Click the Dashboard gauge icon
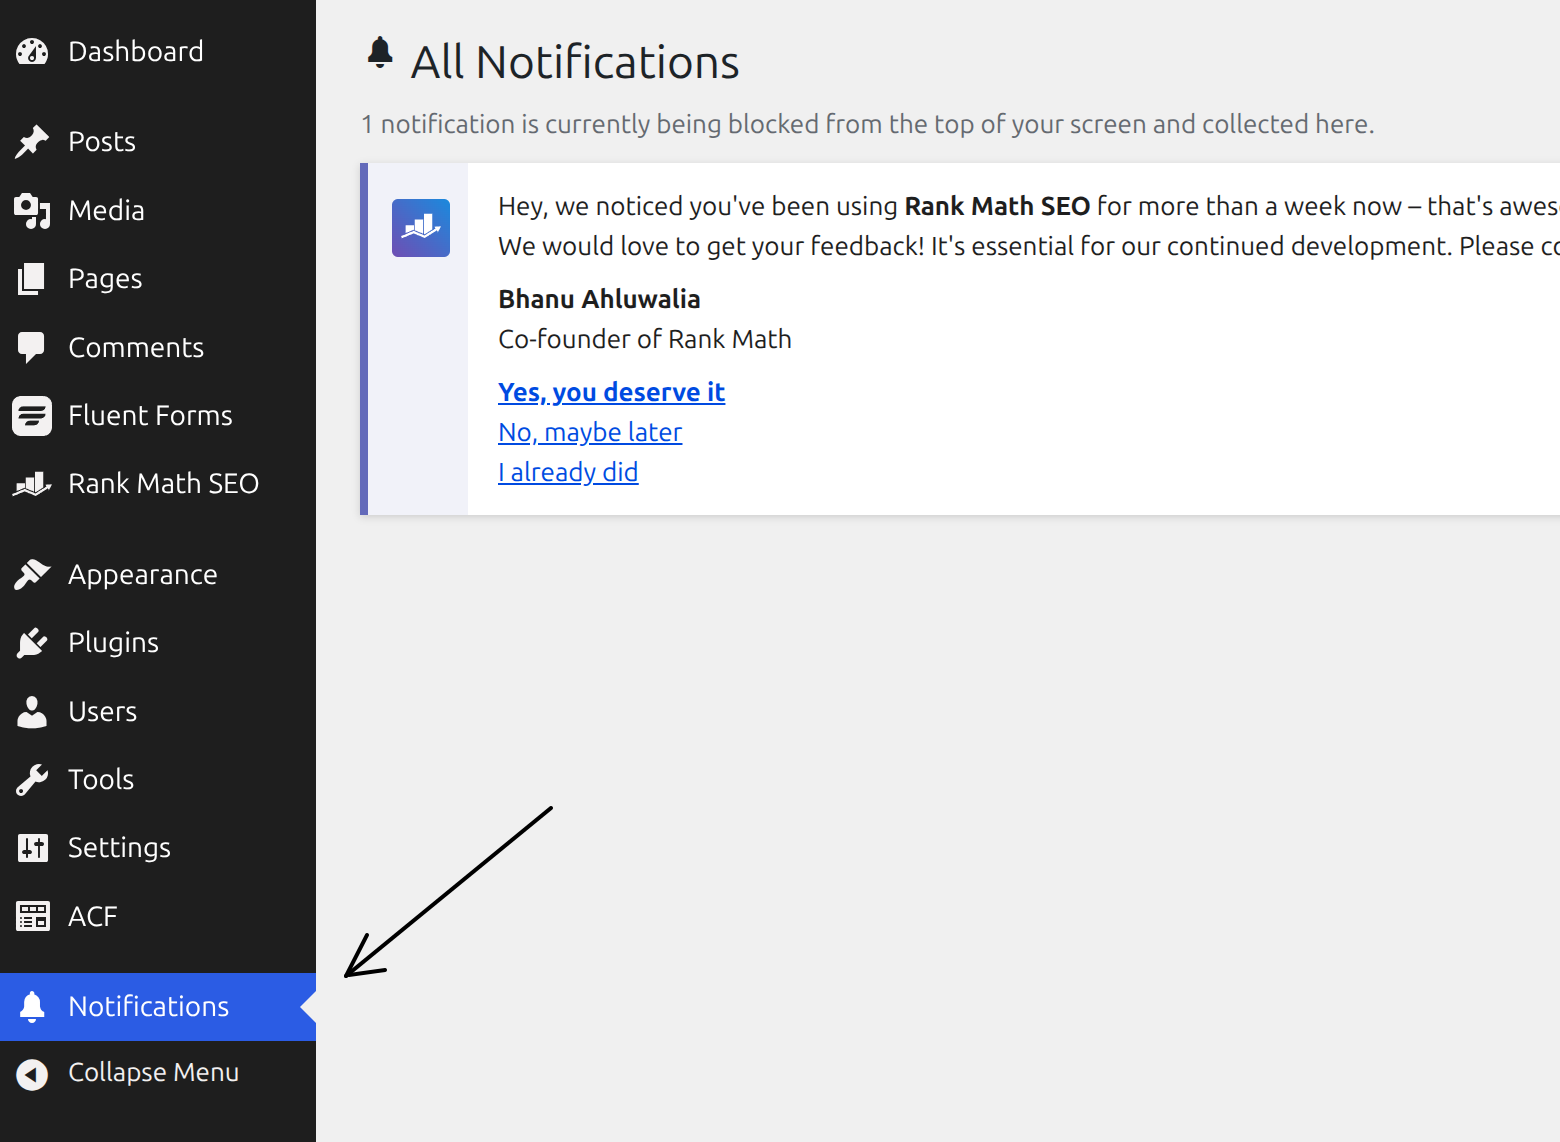 click(32, 52)
